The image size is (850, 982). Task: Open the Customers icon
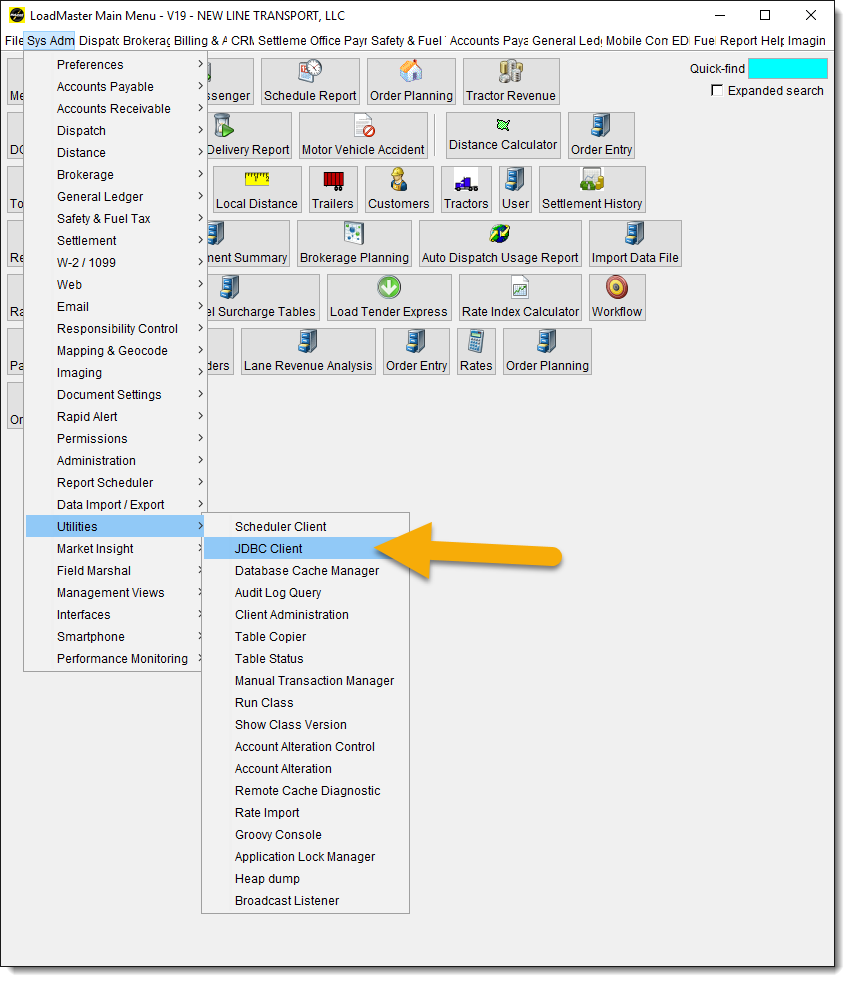click(x=398, y=189)
